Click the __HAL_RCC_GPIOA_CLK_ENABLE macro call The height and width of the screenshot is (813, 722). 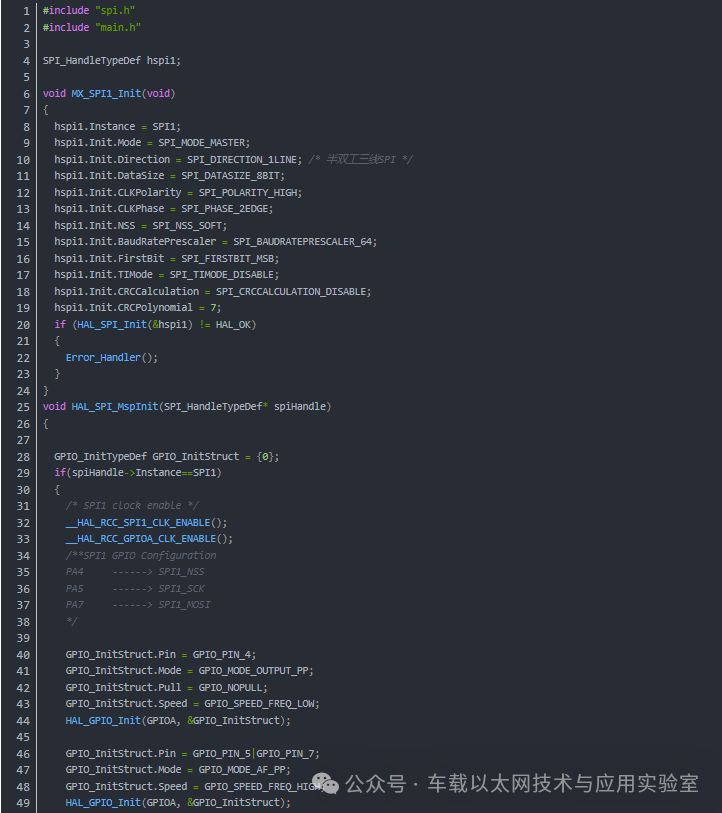pos(141,539)
